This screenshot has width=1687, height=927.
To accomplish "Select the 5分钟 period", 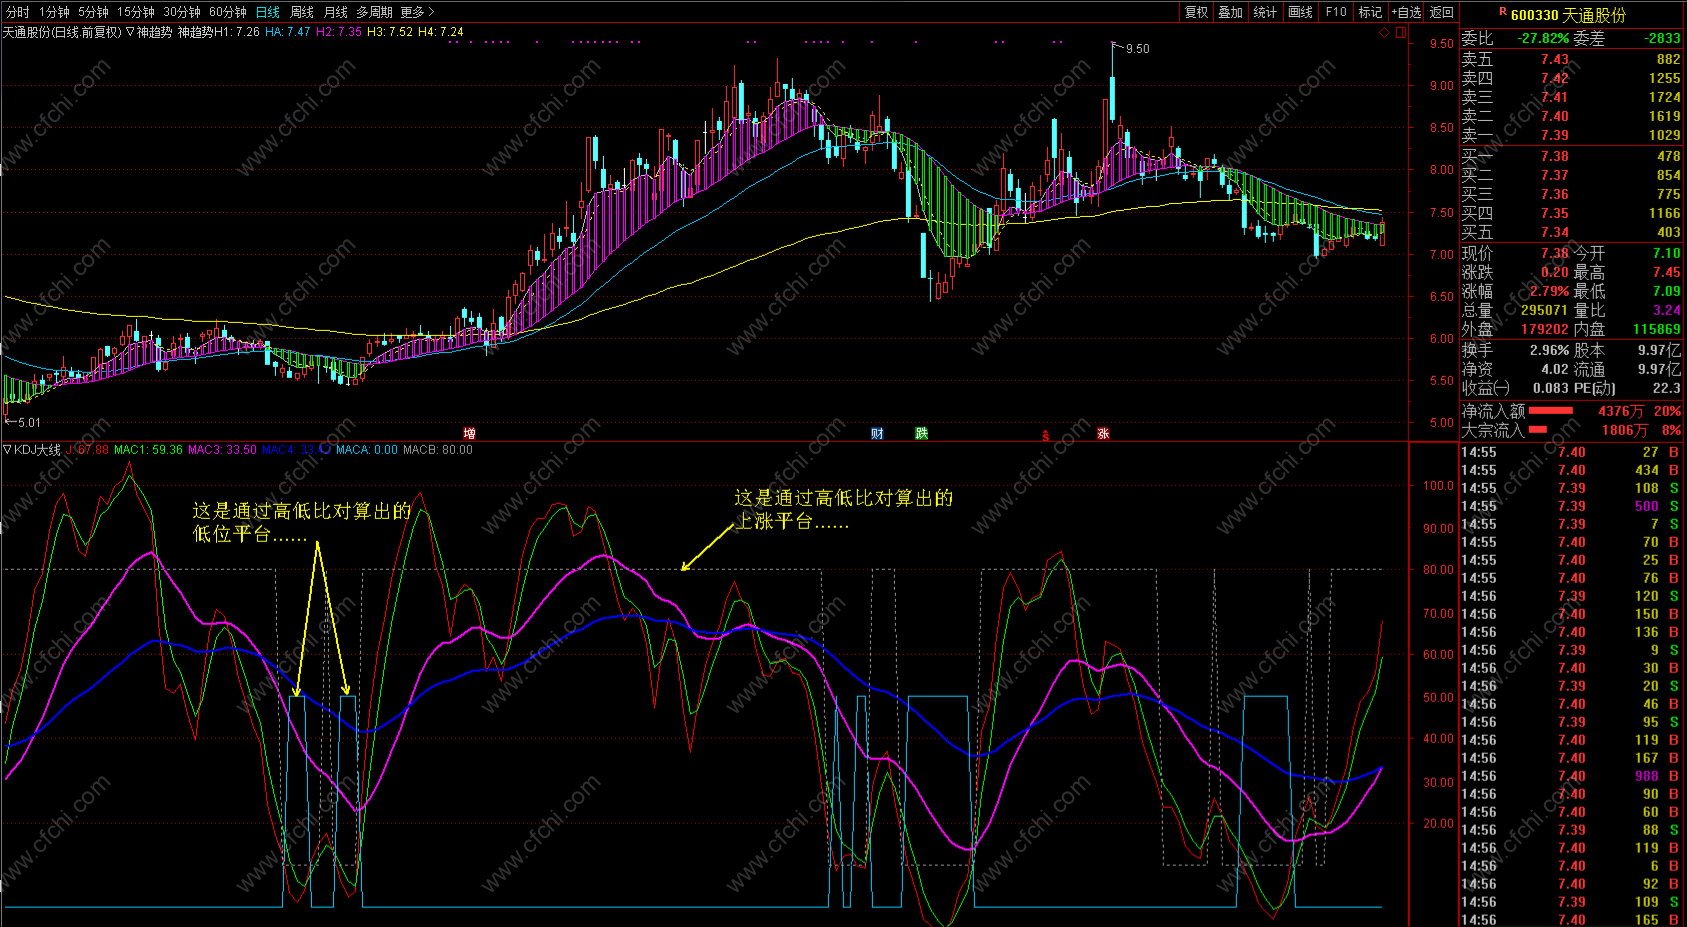I will [x=93, y=12].
